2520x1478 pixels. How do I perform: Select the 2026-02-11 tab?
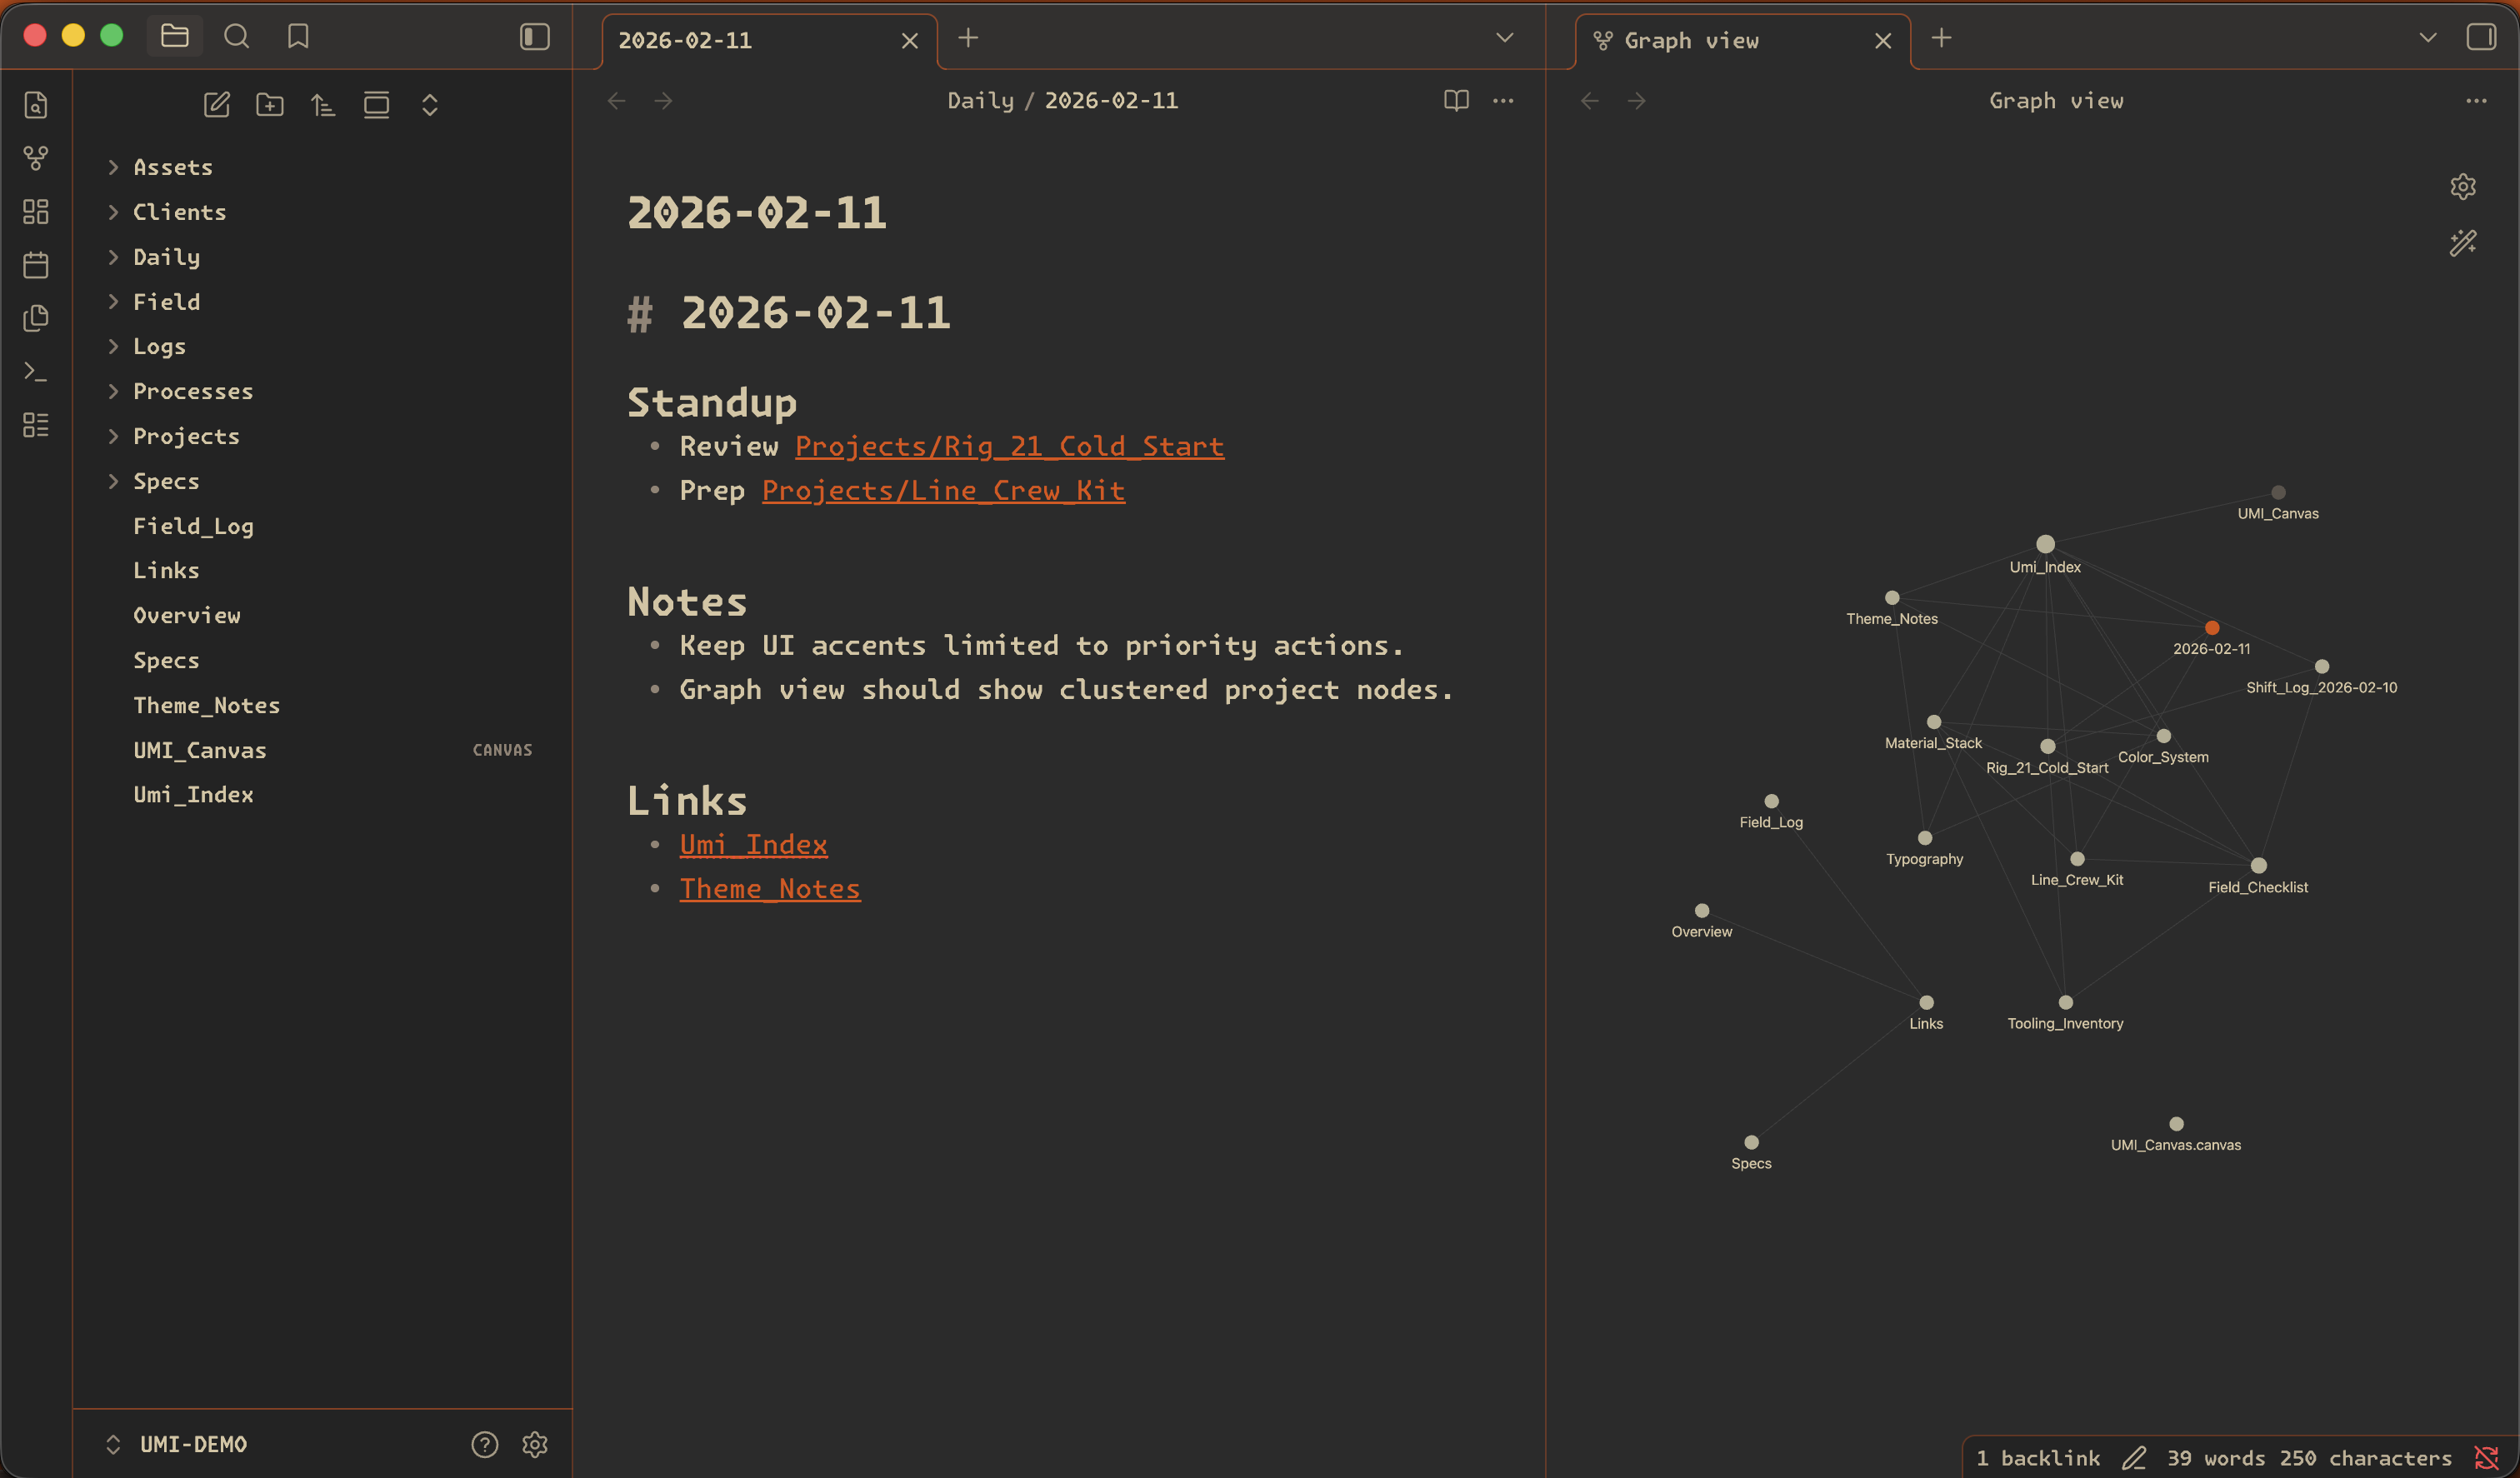tap(685, 40)
